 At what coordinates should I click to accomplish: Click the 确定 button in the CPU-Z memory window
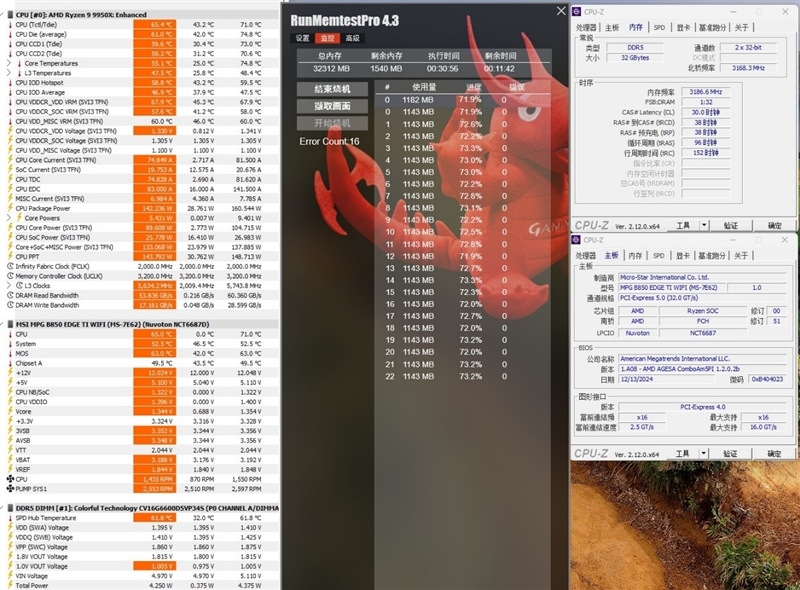click(x=774, y=224)
